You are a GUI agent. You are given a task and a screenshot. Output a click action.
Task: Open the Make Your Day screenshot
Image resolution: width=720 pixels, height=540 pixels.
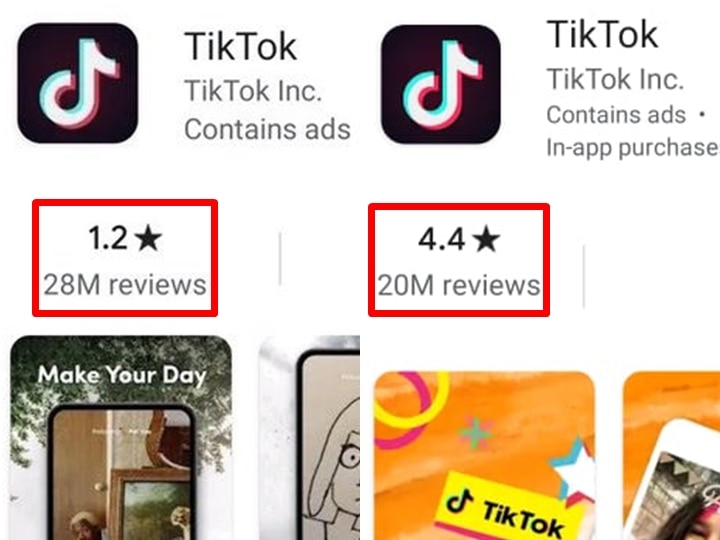pos(121,438)
